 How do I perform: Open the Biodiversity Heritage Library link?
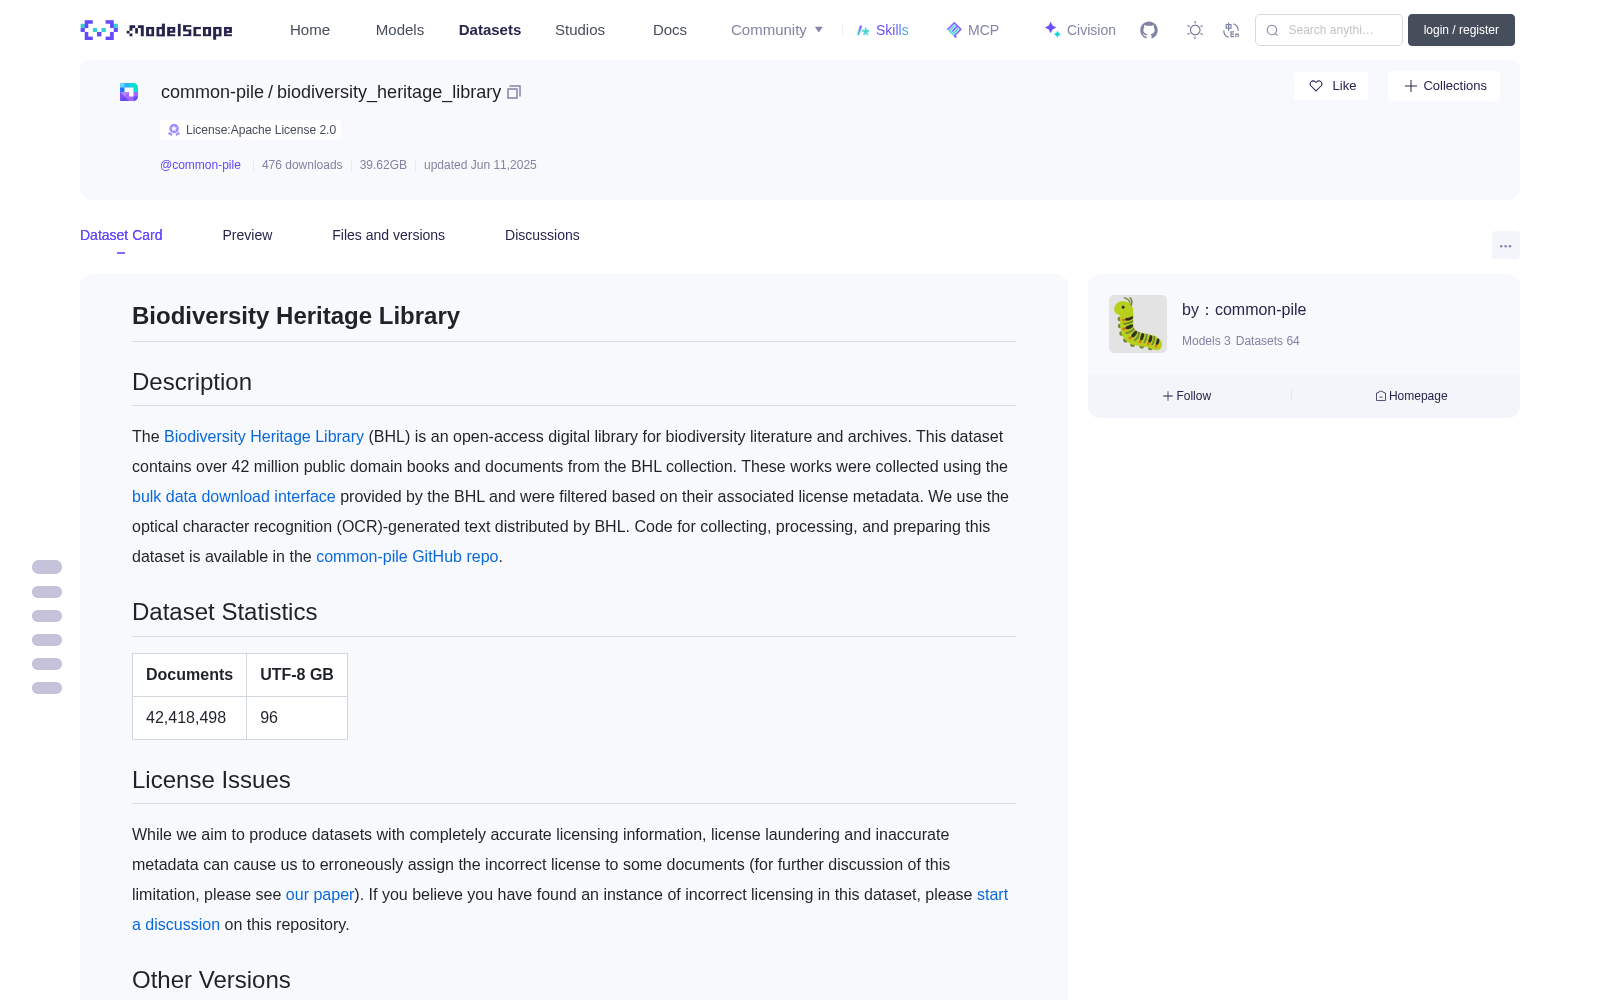pos(264,437)
